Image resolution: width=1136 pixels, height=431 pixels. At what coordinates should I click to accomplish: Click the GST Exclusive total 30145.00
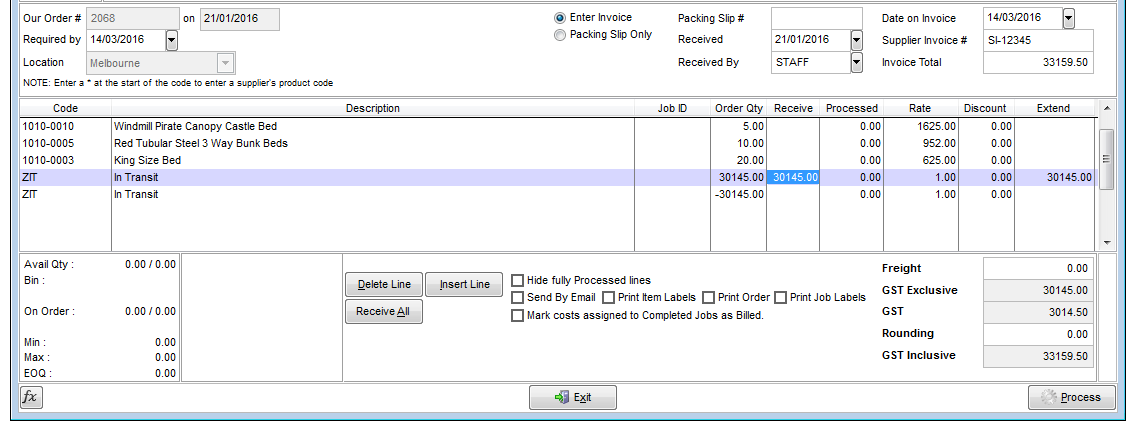[x=1038, y=290]
